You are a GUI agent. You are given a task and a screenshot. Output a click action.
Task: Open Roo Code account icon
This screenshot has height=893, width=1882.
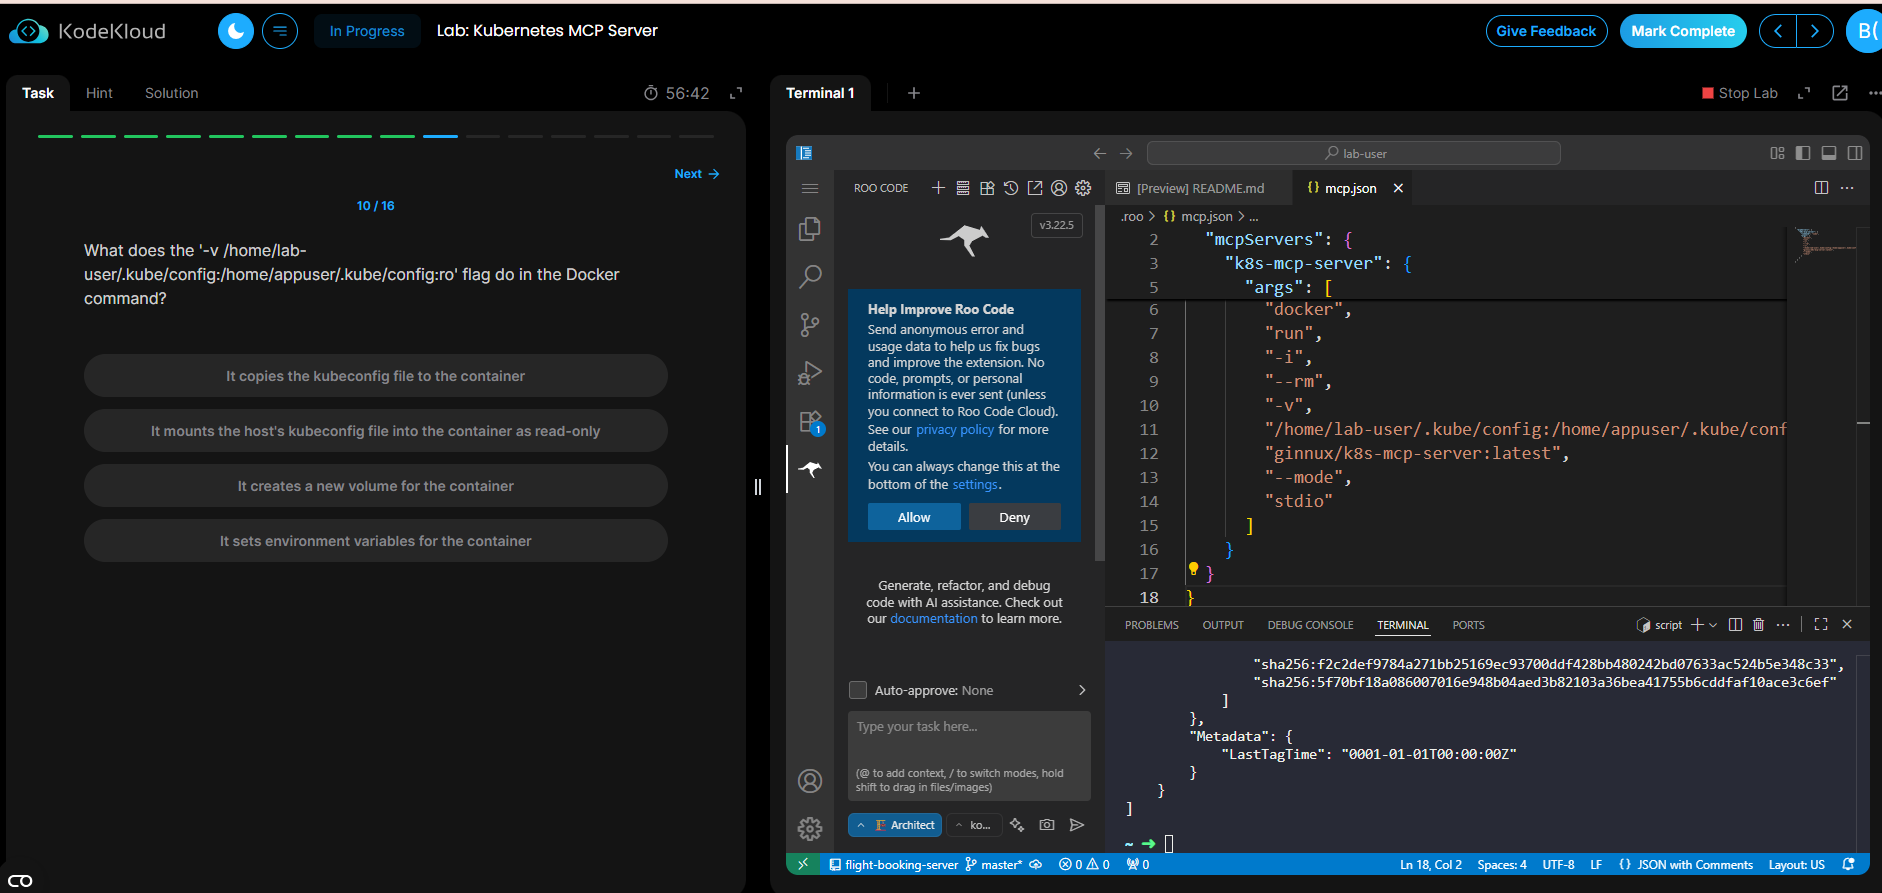pyautogui.click(x=1059, y=188)
